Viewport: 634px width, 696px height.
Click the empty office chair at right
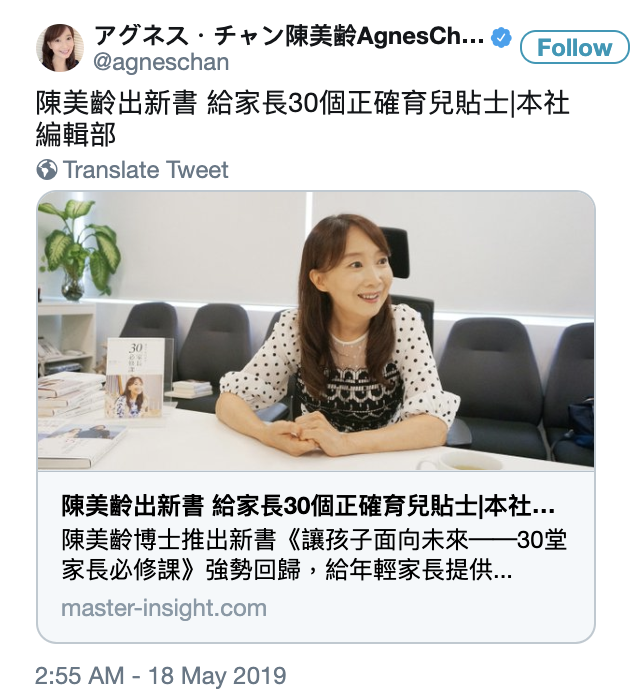point(493,386)
